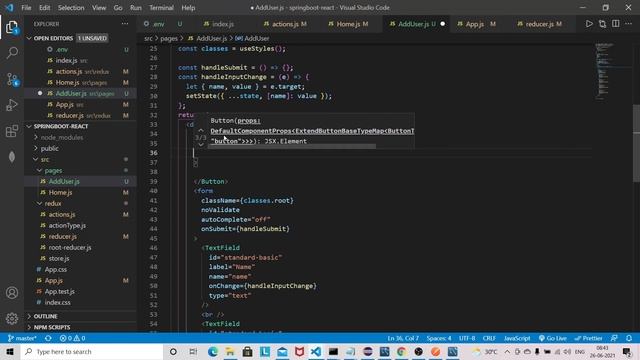Click the Synchronize Changes icon in status bar
Screen dimensions: 640x360
tap(48, 338)
